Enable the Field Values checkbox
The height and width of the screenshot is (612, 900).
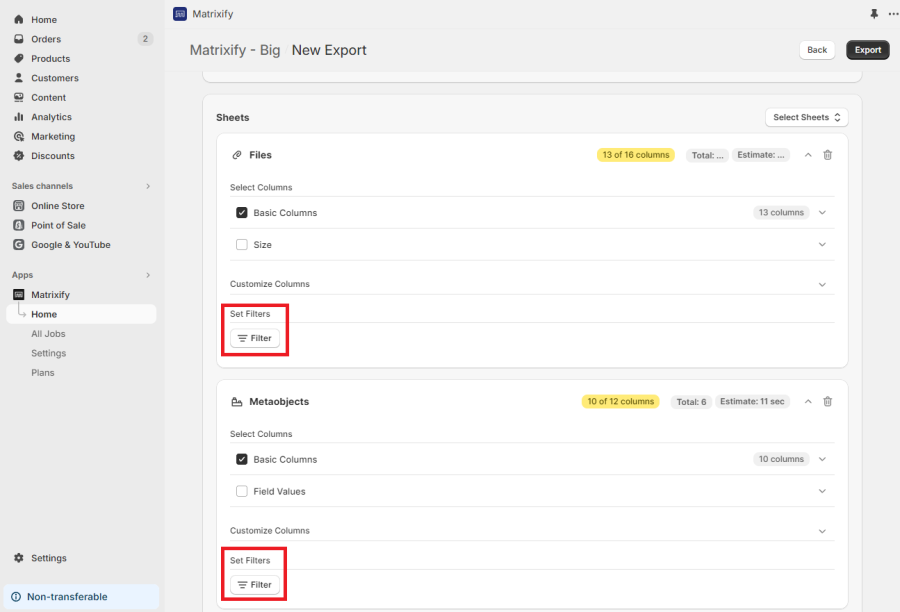(241, 491)
